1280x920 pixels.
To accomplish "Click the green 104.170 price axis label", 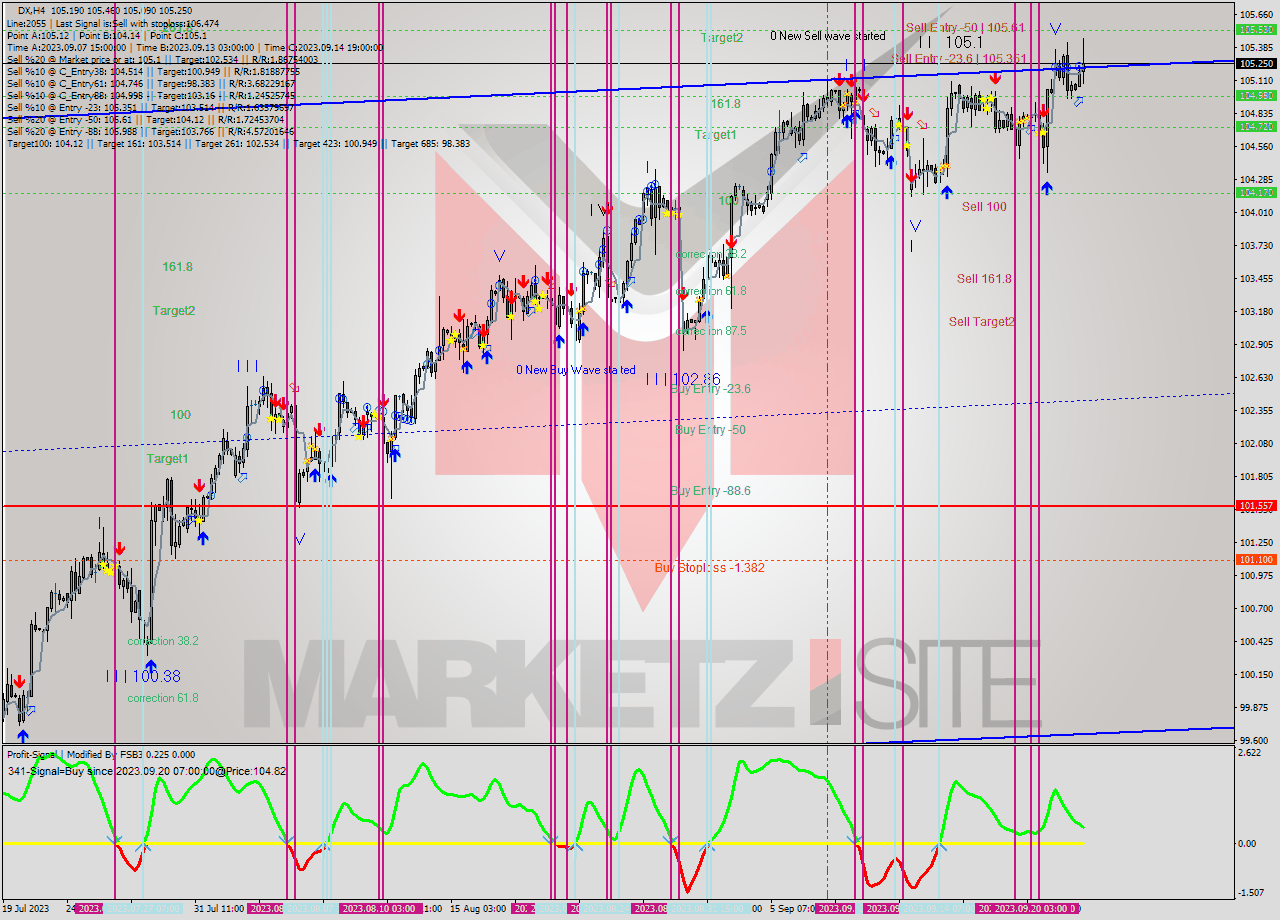I will (1256, 193).
